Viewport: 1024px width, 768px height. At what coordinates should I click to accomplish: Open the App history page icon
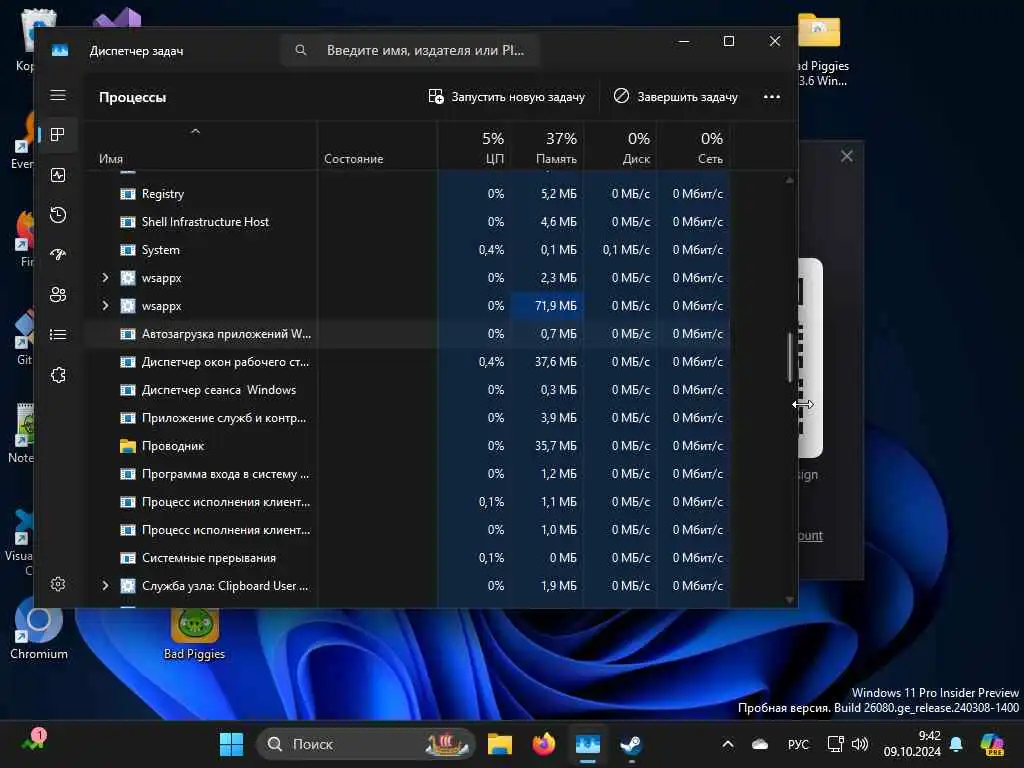pos(58,215)
